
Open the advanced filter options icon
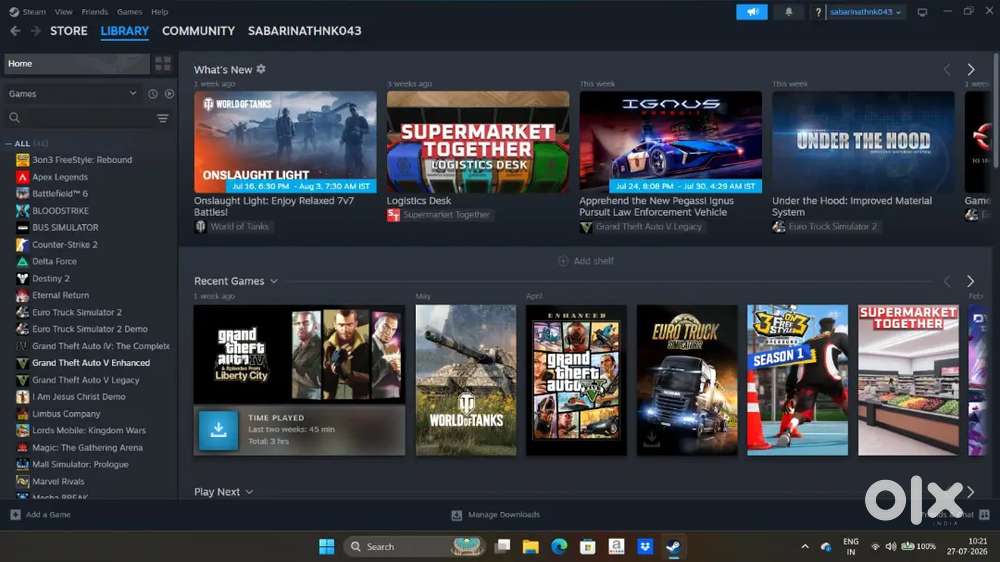(x=163, y=118)
